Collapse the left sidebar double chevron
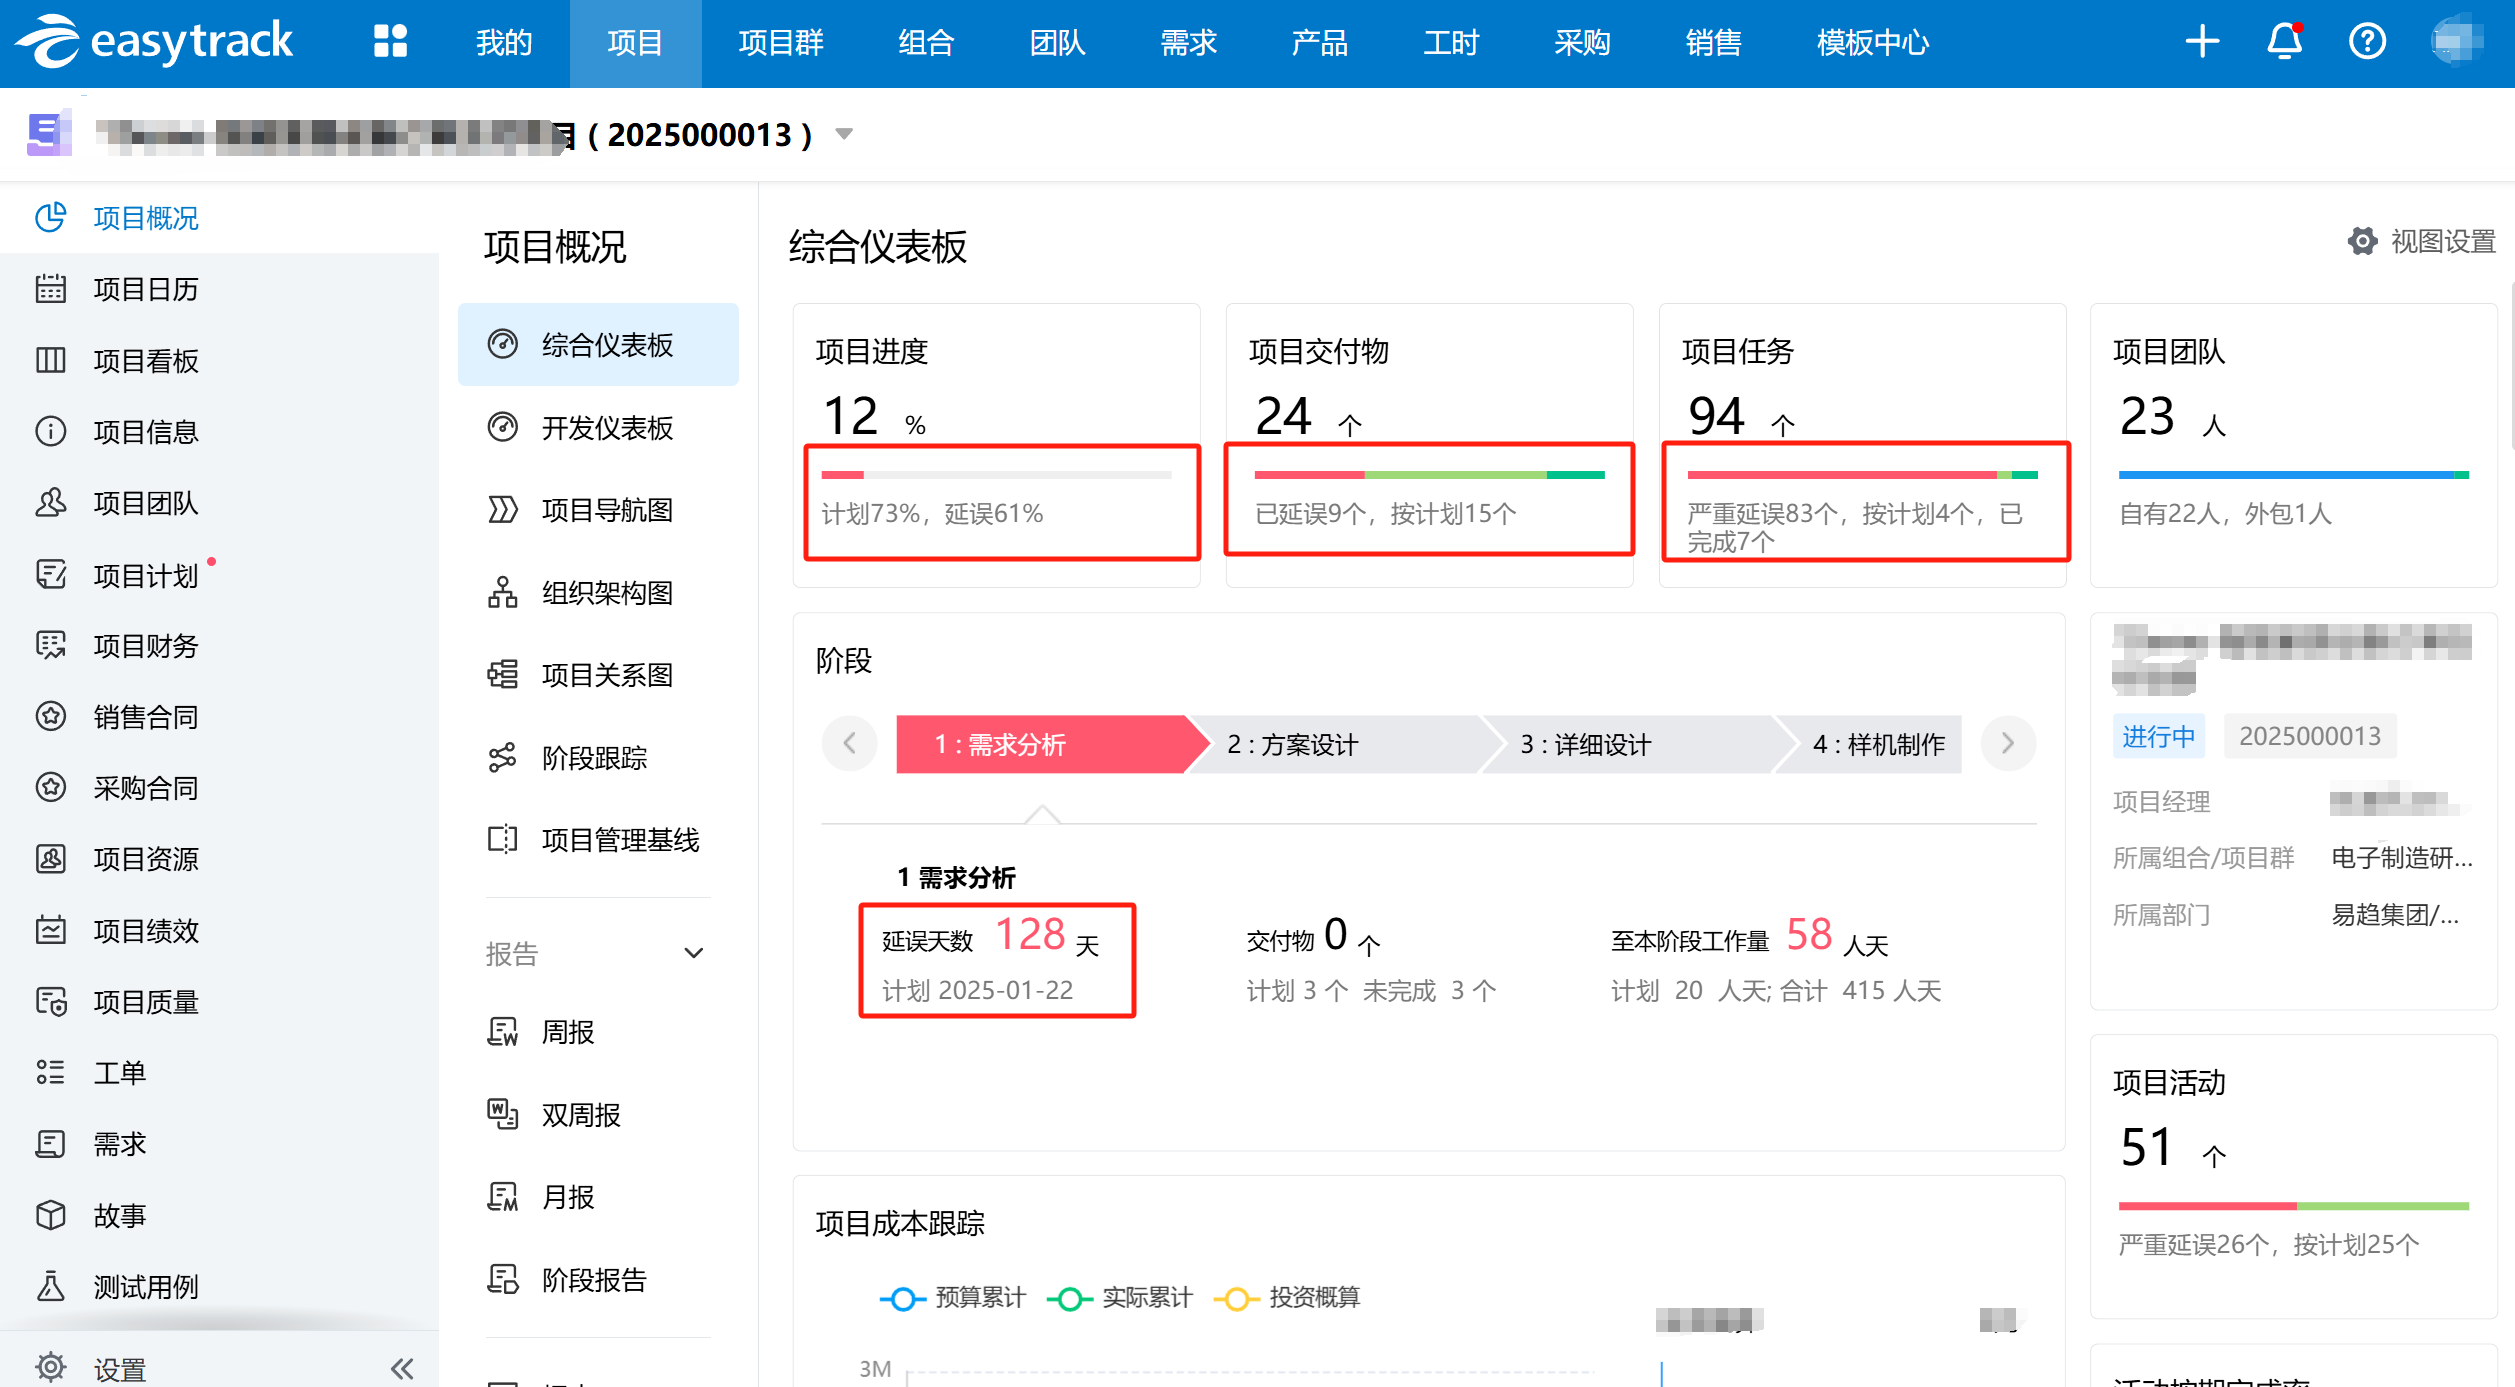Screen dimensions: 2515x1387 [402, 1368]
